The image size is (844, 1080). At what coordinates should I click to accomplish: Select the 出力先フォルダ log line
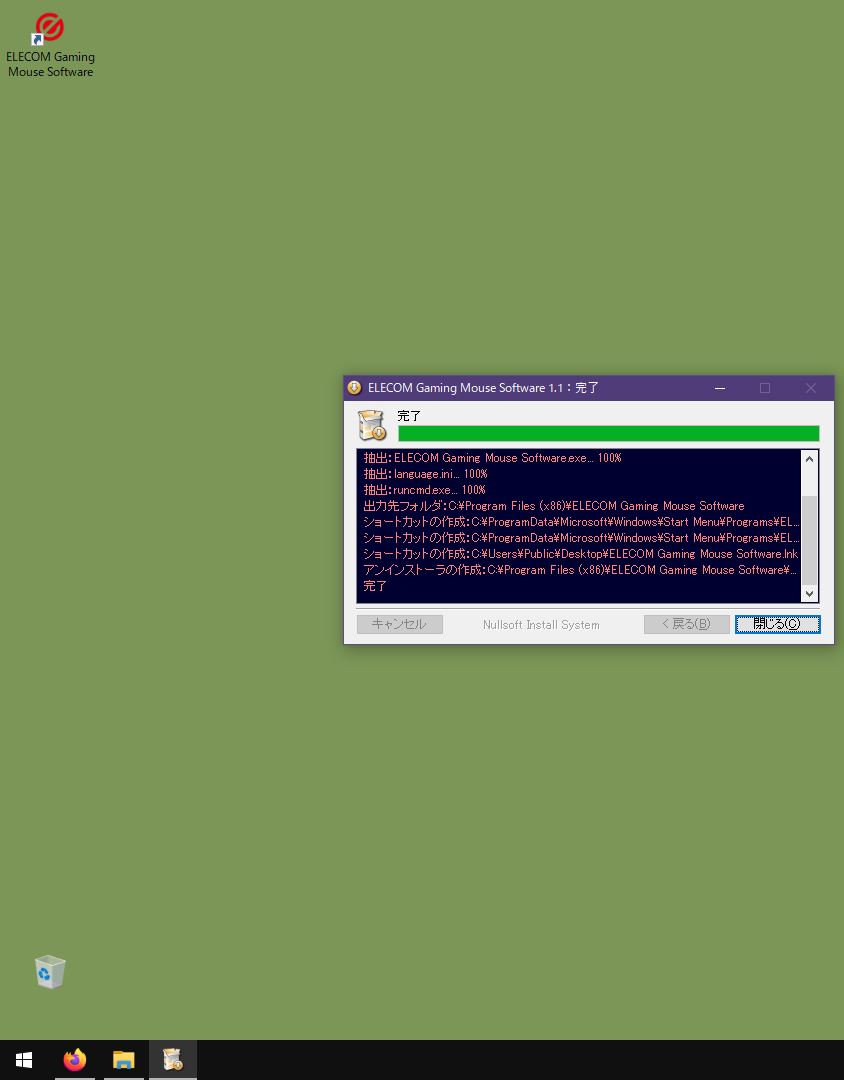pos(554,506)
